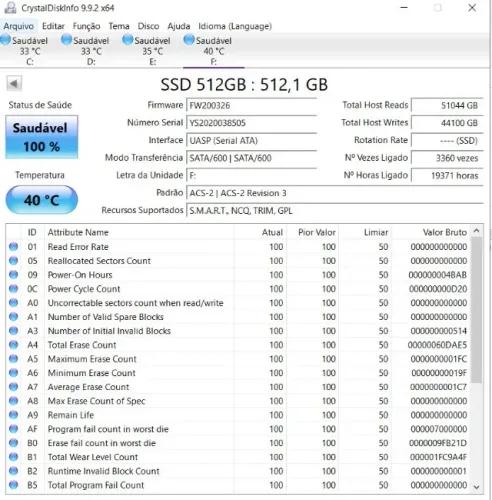This screenshot has width=492, height=500.
Task: Click status orb for Total Program Fail Count
Action: [x=13, y=485]
